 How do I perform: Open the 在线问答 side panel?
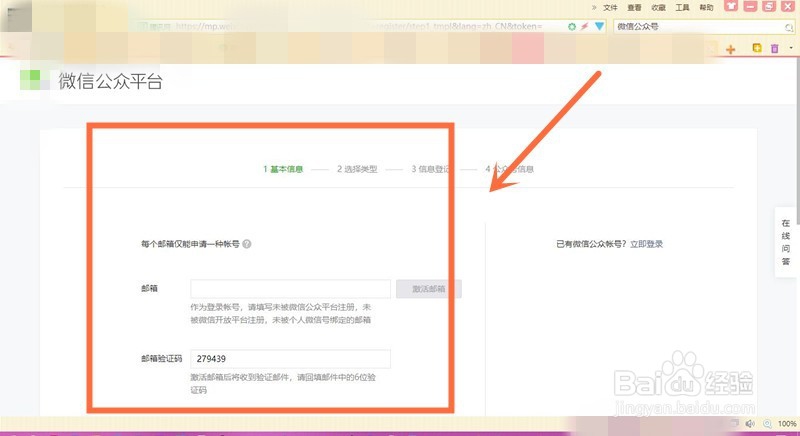click(786, 242)
